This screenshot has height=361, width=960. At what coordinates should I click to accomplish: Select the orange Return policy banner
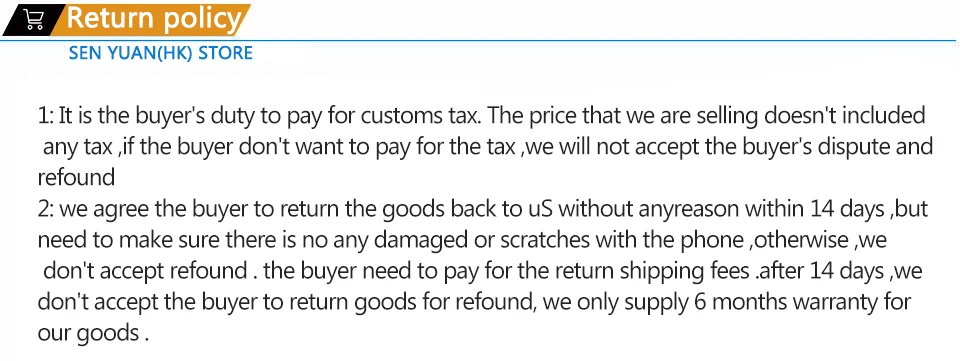153,19
